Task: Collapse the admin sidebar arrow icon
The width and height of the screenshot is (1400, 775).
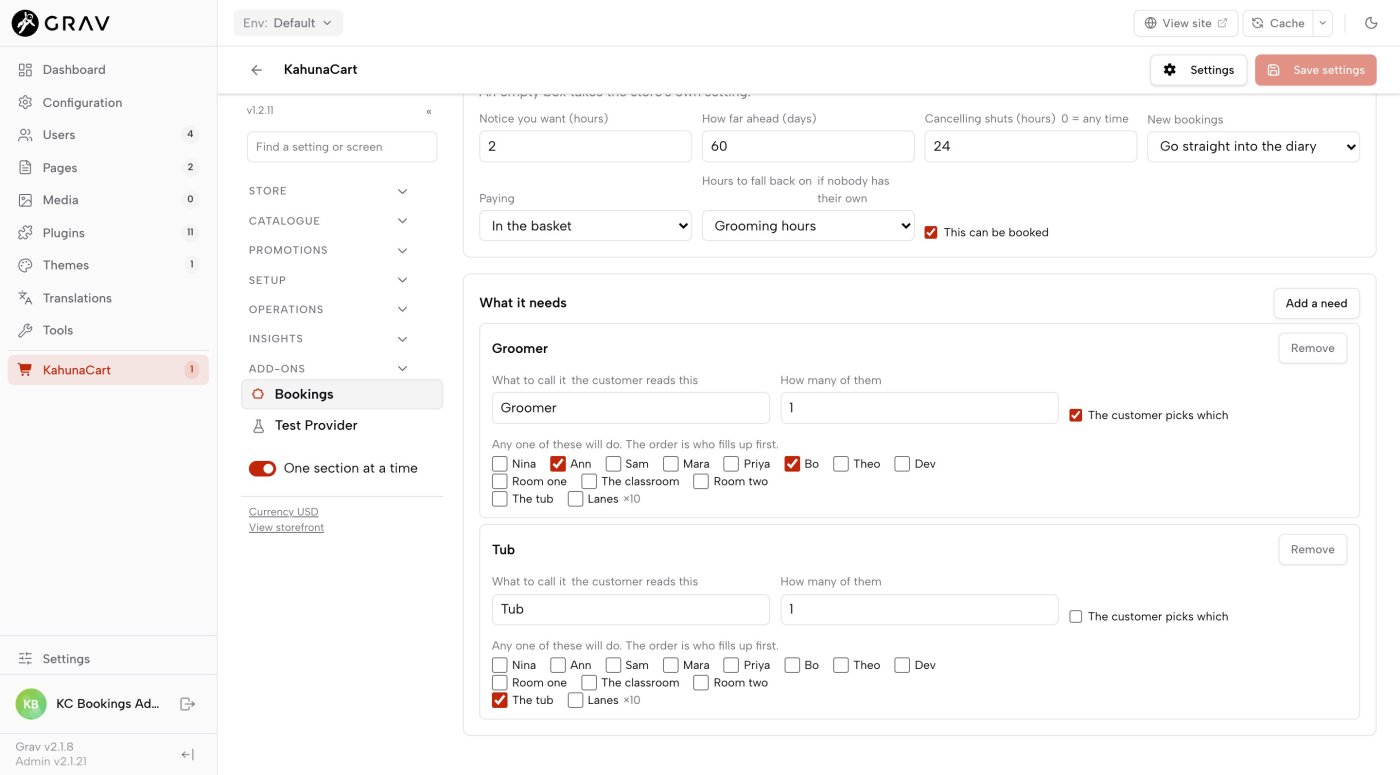Action: pyautogui.click(x=187, y=754)
